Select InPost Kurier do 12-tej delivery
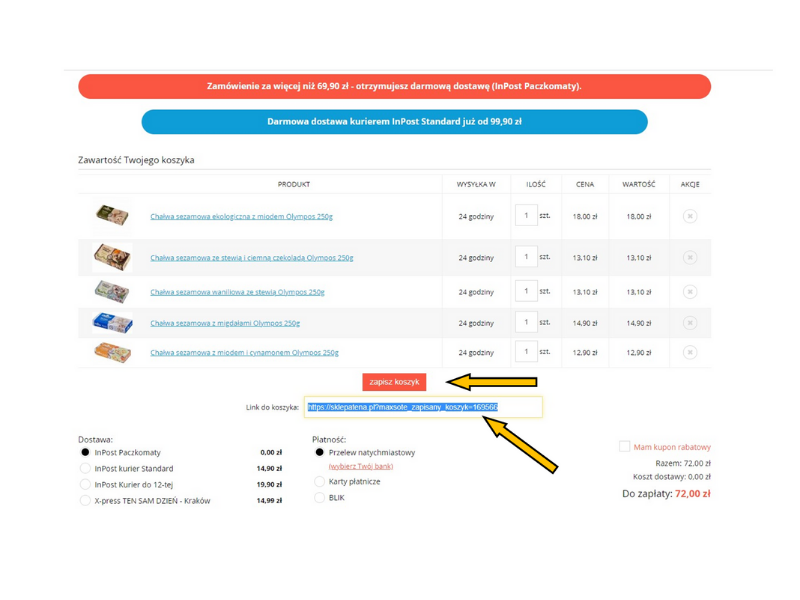Screen dimensions: 800x600 85,484
